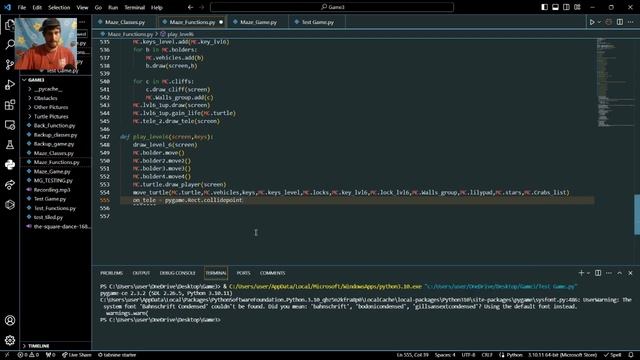Change encoding via UTF-8

click(468, 355)
